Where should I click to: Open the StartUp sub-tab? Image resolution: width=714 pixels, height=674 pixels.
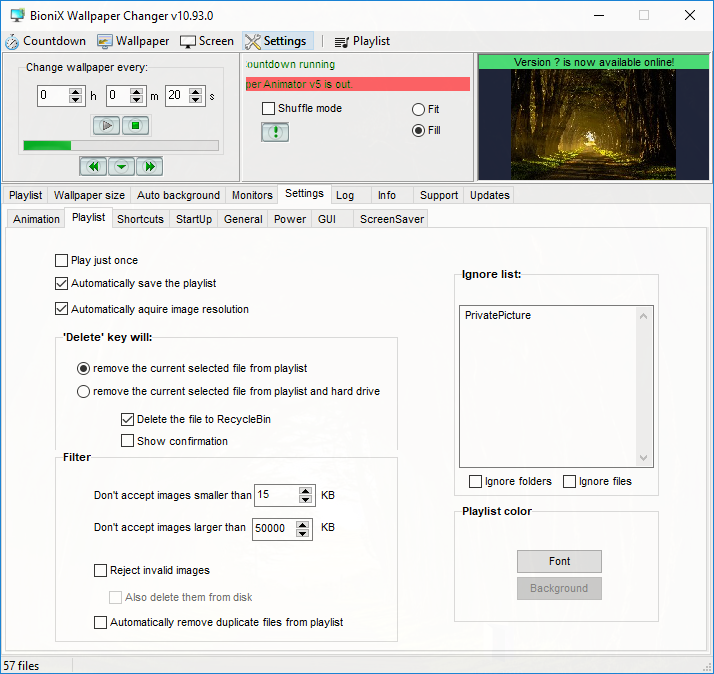[x=194, y=219]
